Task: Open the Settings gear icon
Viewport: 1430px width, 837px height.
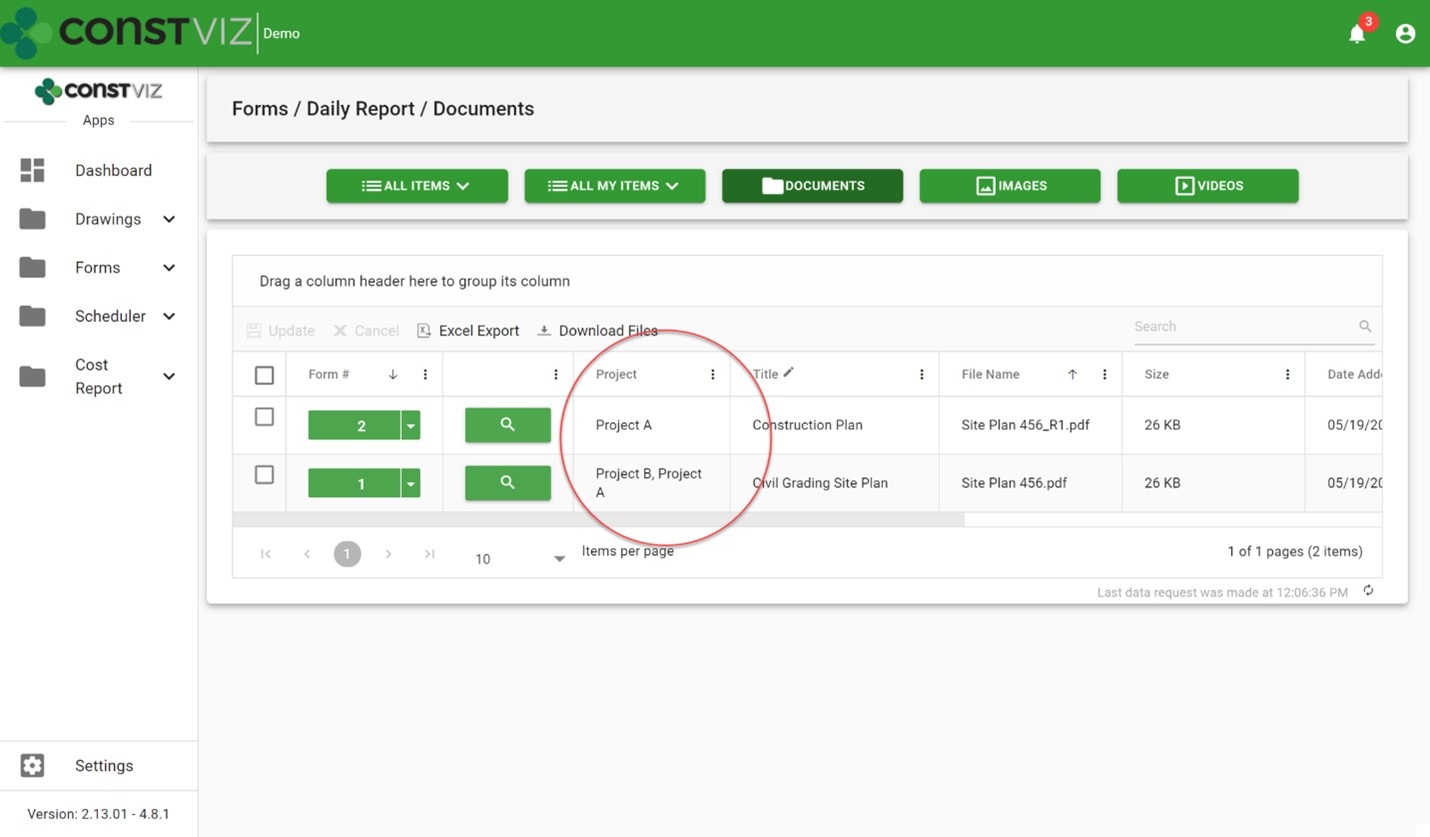Action: point(32,765)
